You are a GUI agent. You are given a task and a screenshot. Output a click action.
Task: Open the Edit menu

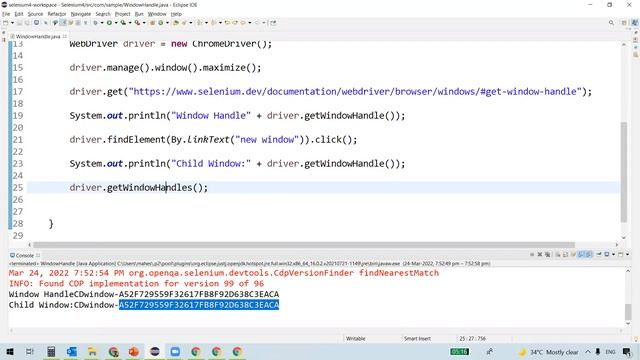(19, 14)
